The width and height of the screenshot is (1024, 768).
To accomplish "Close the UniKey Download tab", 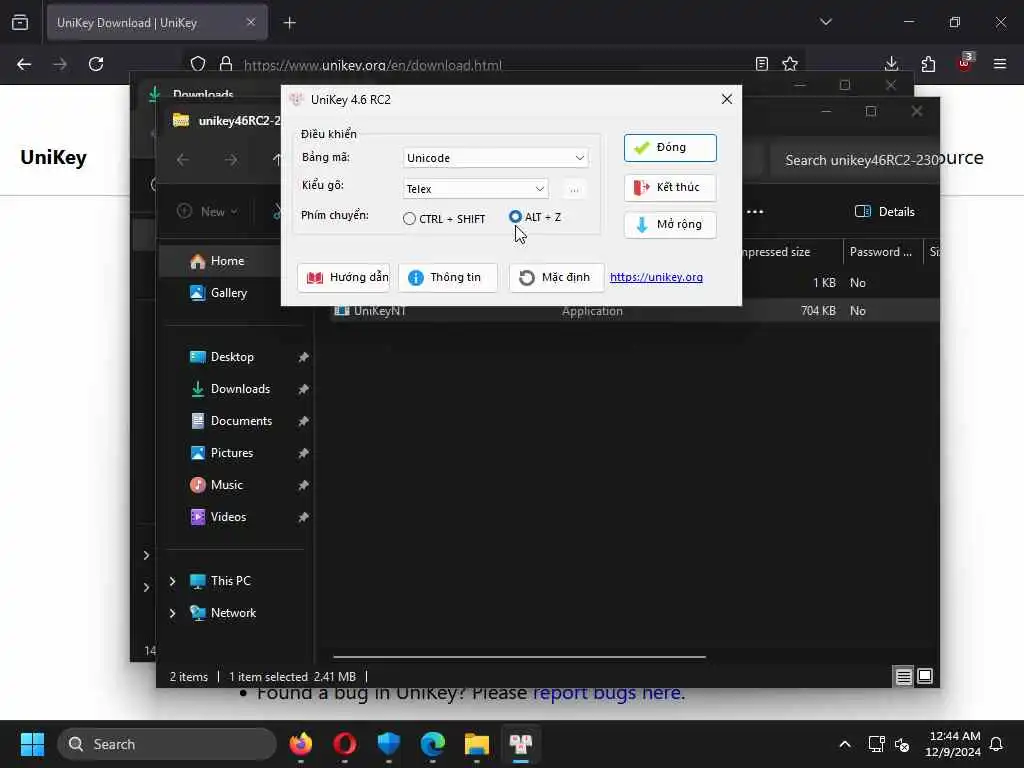I will click(251, 22).
